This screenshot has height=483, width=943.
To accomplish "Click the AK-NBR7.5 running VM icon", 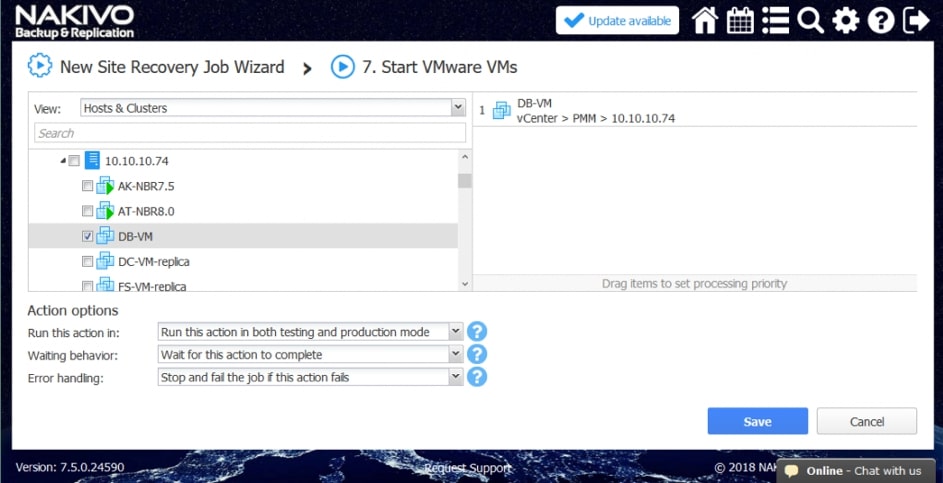I will coord(105,185).
